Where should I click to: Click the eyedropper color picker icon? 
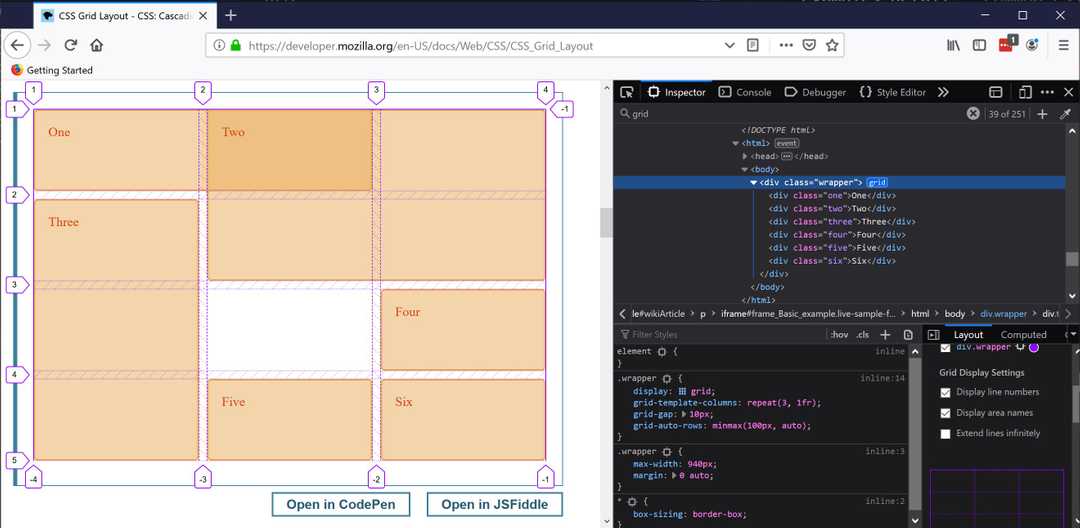[x=1065, y=114]
